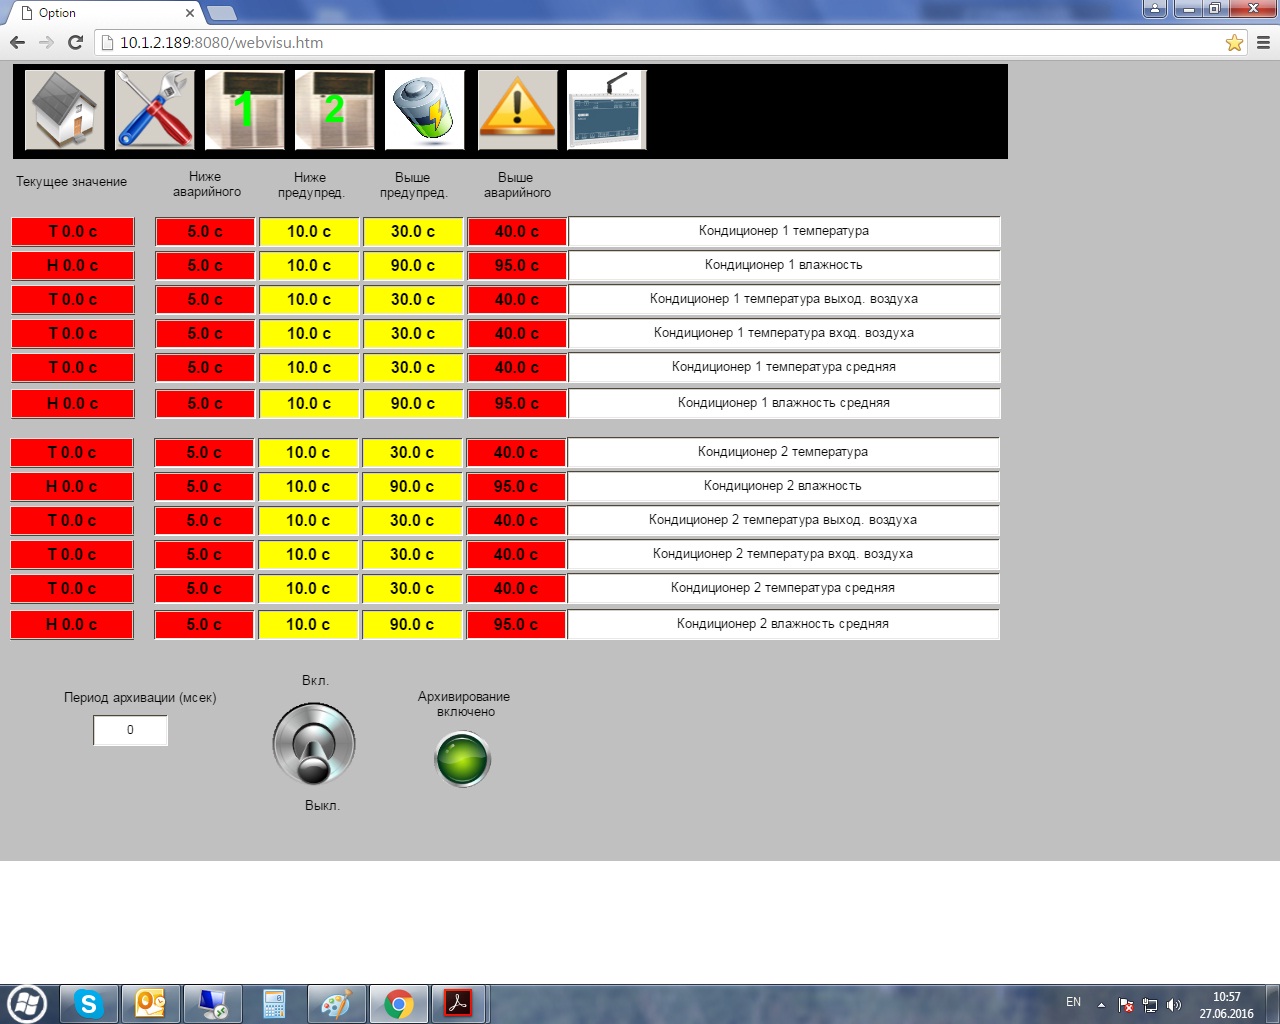The image size is (1280, 1024).
Task: Open the alarm warning triangle icon
Action: [517, 110]
